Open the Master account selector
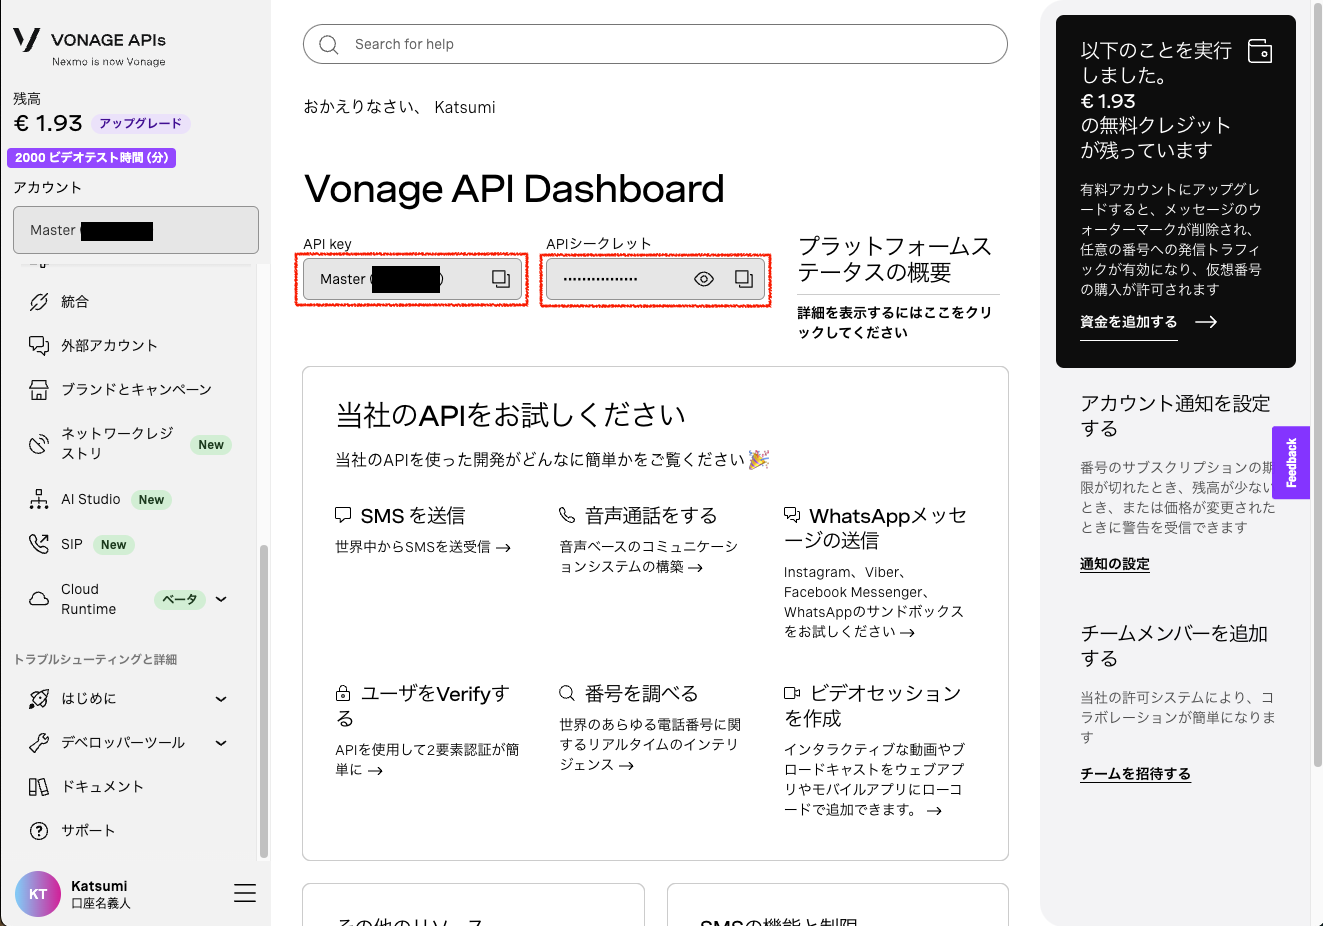1323x926 pixels. [x=136, y=230]
